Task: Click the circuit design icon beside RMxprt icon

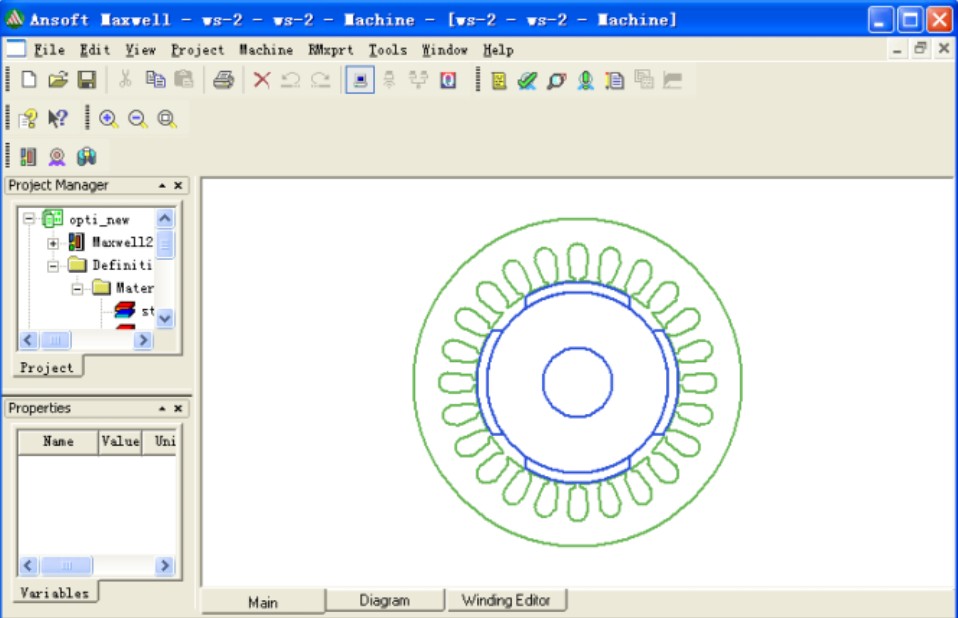Action: point(86,157)
